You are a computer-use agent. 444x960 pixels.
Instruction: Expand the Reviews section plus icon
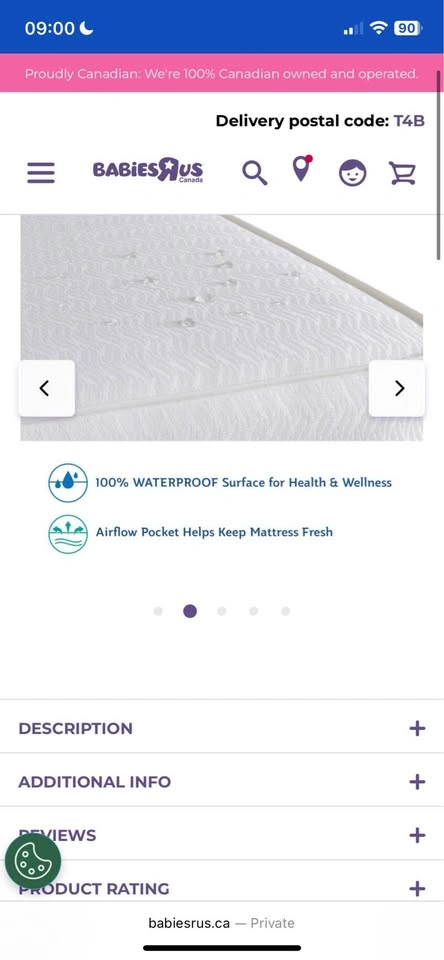(x=417, y=835)
